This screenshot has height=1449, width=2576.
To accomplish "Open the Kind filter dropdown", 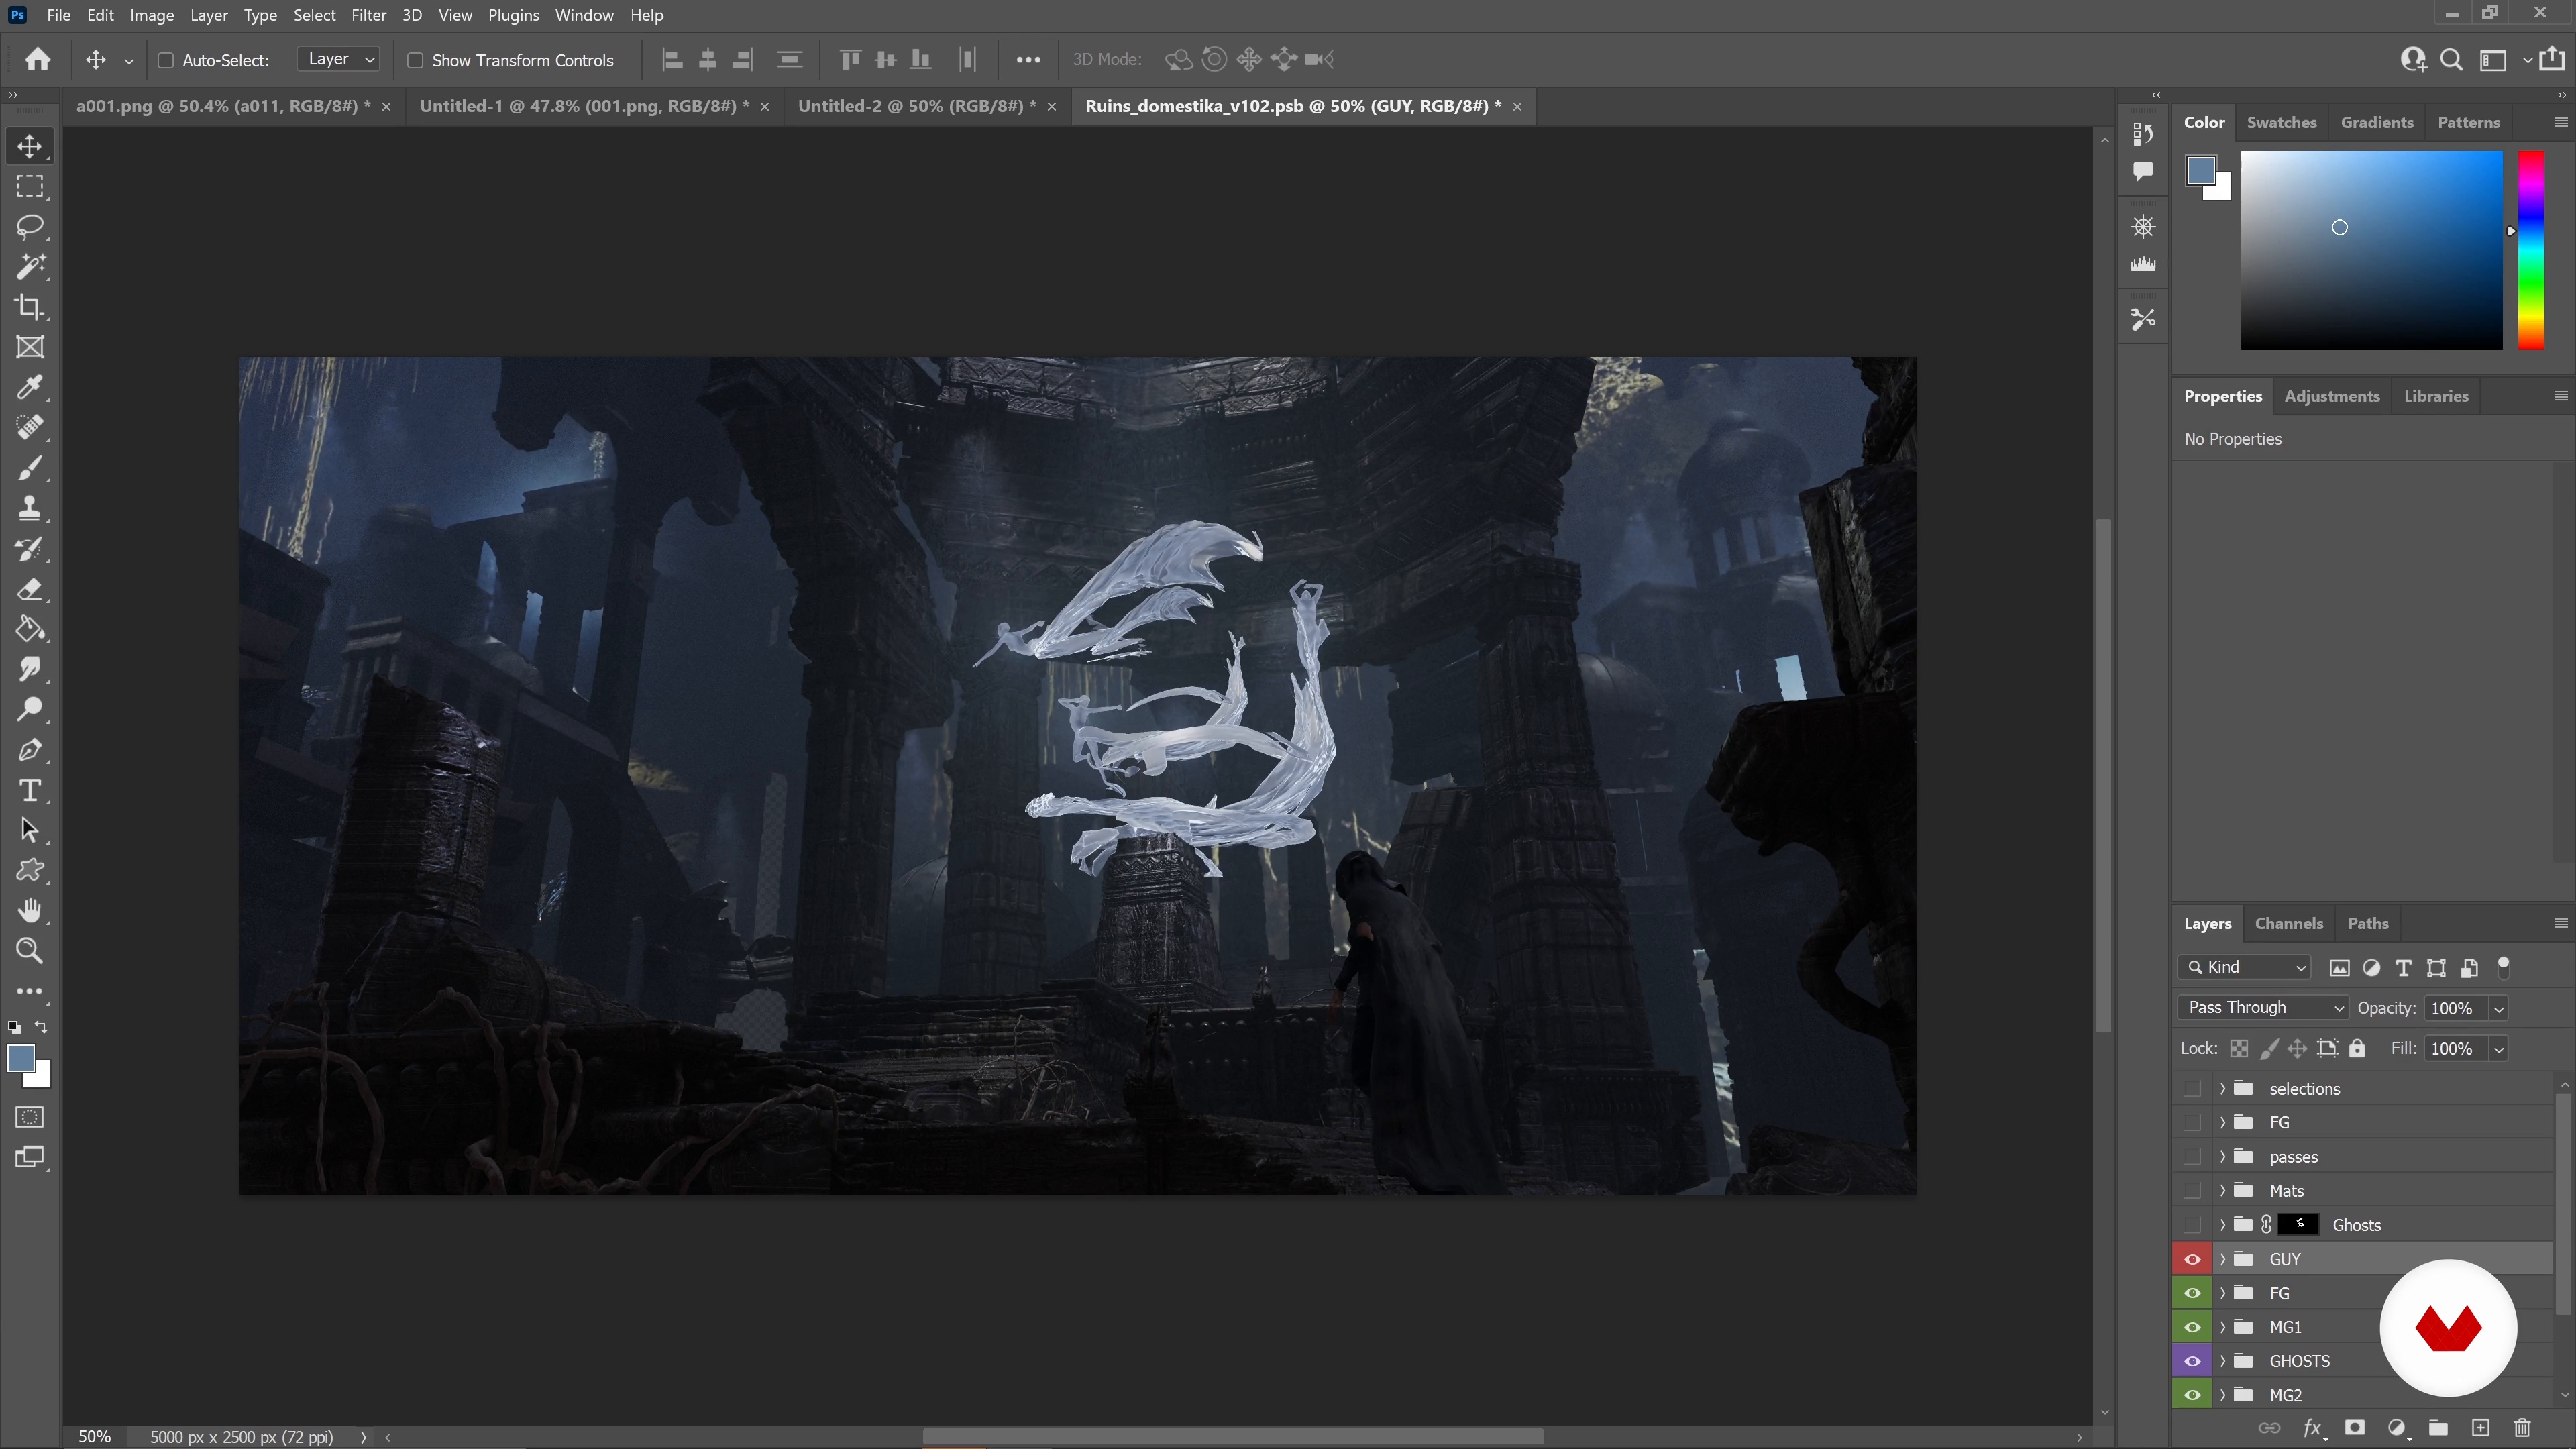I will [x=2245, y=967].
